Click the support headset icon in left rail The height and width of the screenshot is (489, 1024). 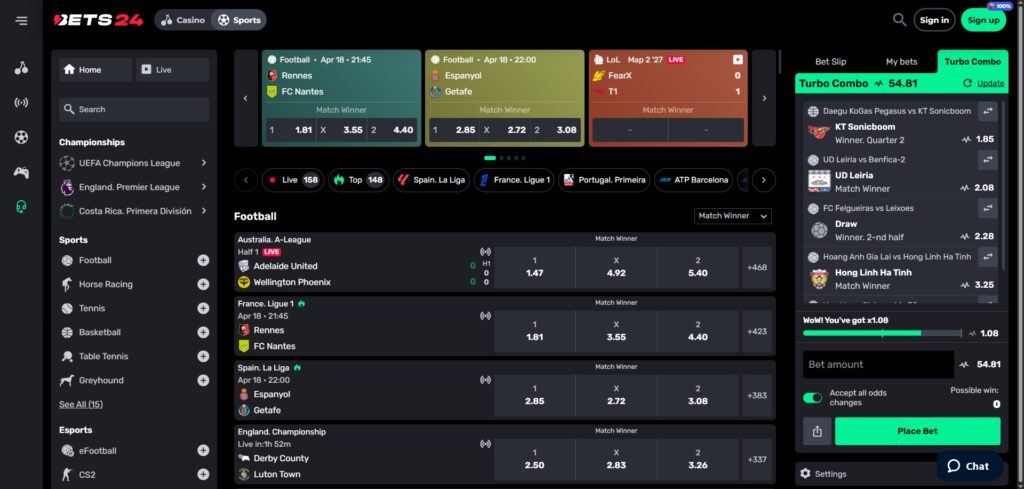coord(21,207)
